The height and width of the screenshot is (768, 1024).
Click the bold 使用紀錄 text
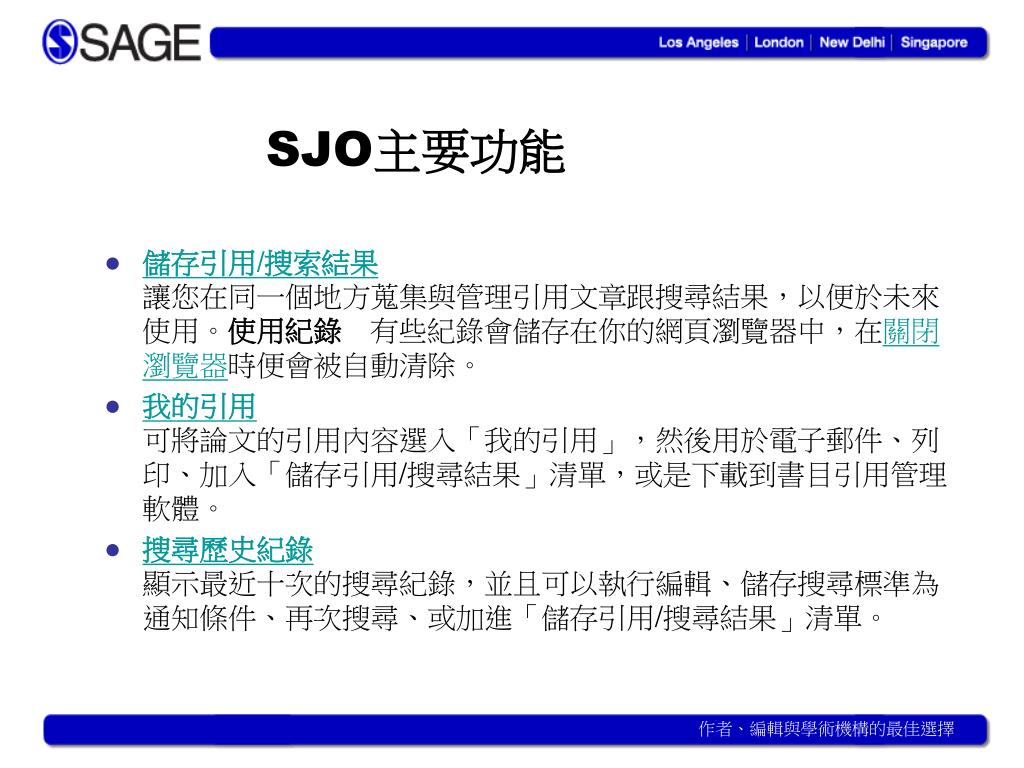[285, 331]
